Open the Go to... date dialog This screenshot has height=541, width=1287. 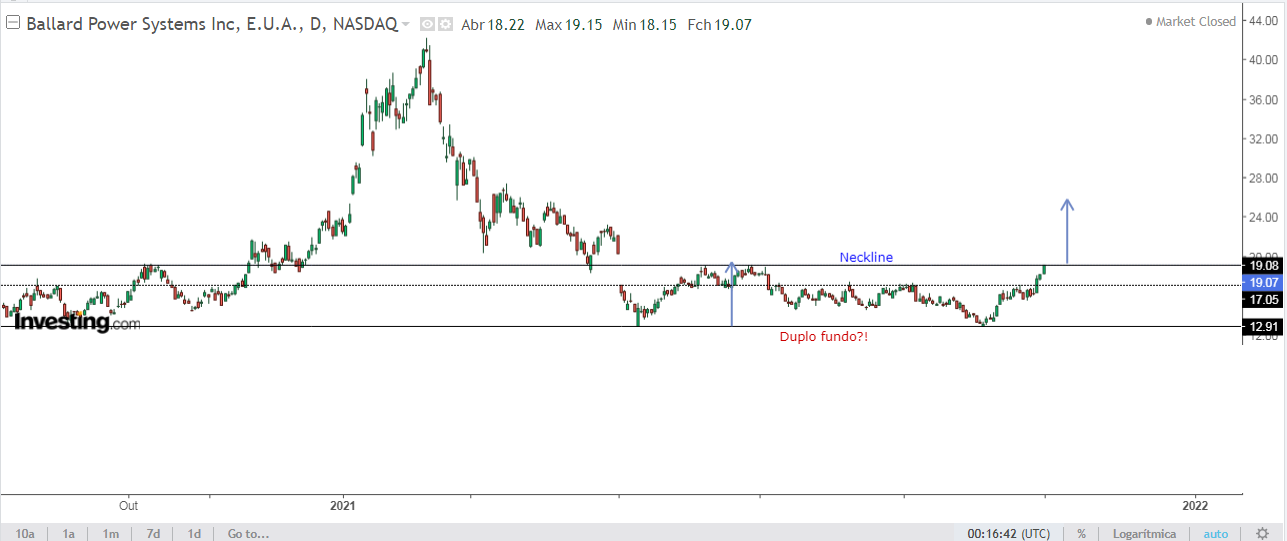[248, 533]
